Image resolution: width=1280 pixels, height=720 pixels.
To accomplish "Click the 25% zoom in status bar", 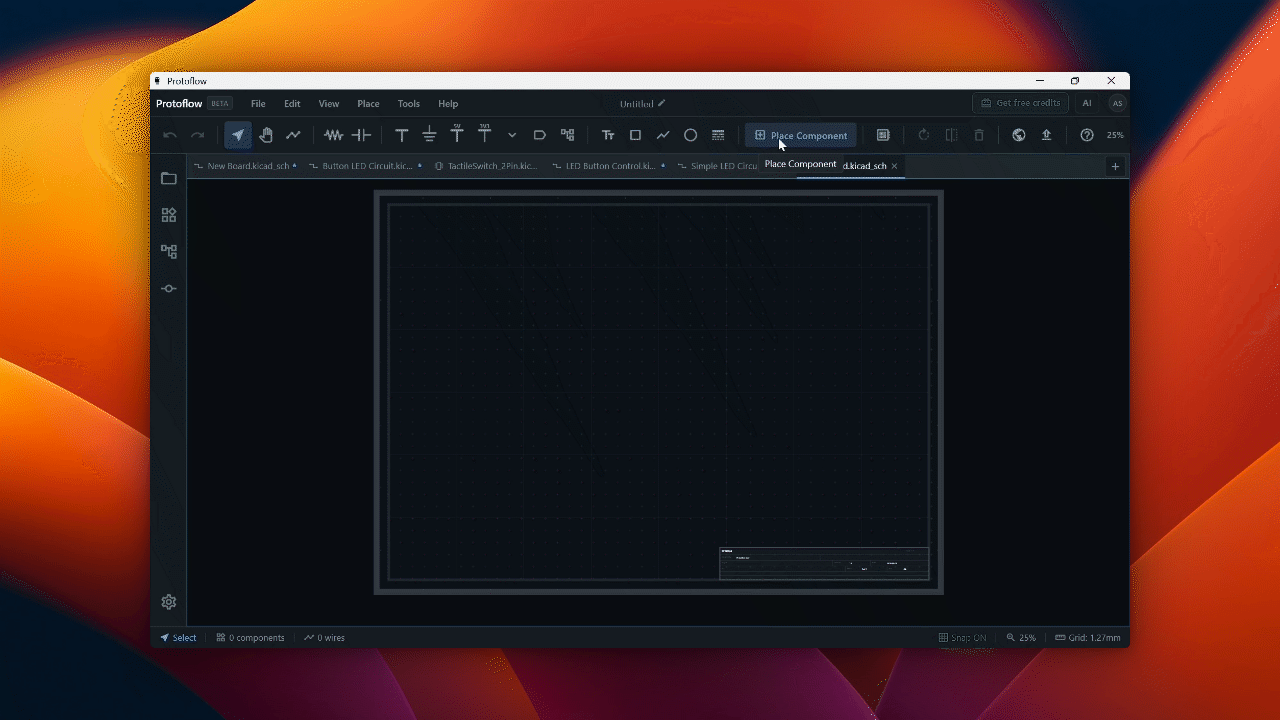I will [1021, 638].
